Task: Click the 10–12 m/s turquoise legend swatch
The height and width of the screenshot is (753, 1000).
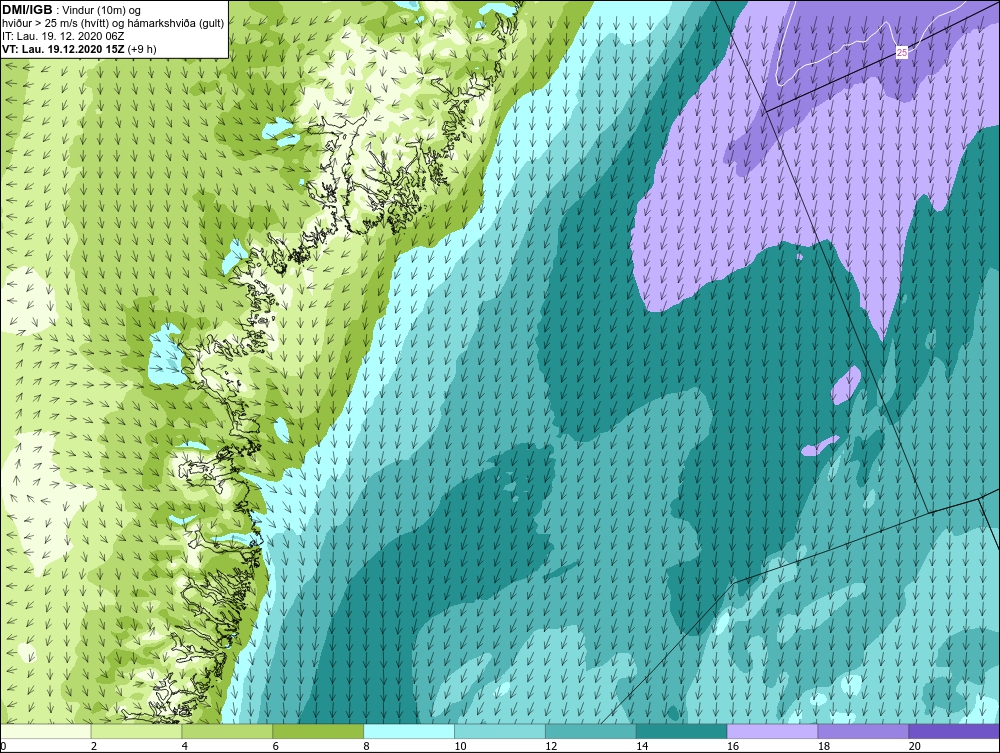Action: (x=500, y=731)
